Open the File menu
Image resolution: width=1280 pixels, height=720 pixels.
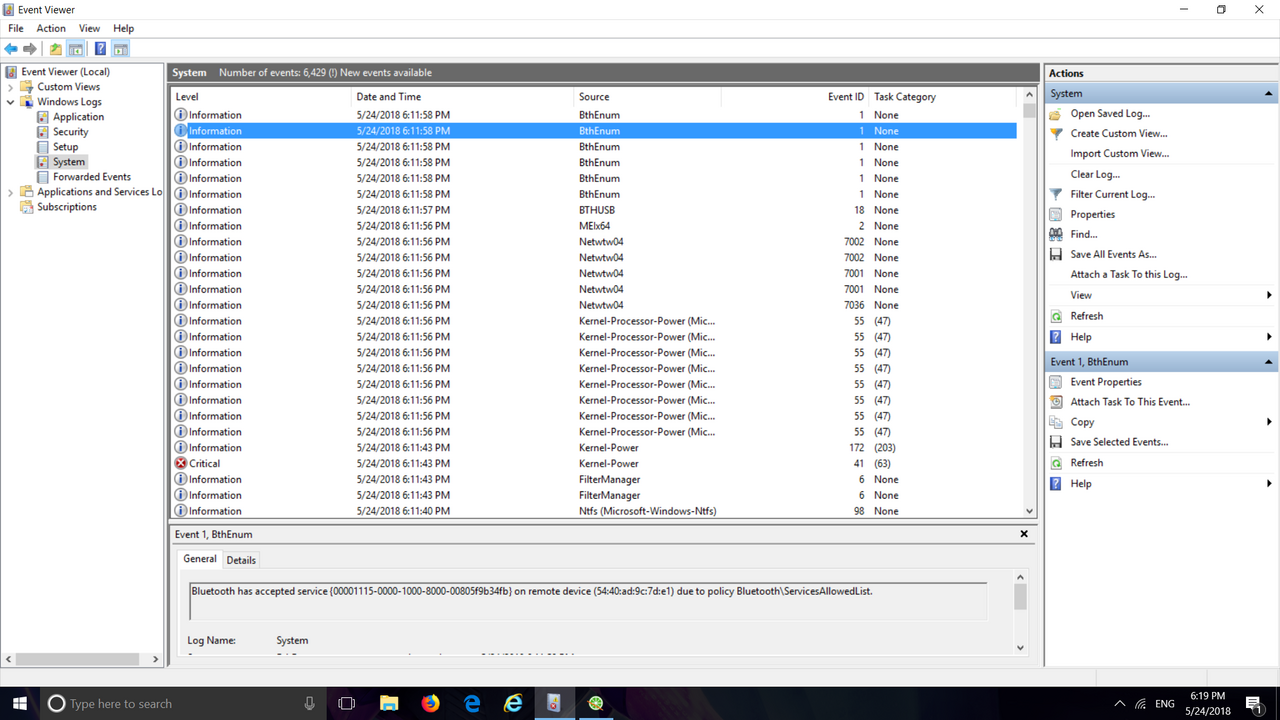[16, 28]
